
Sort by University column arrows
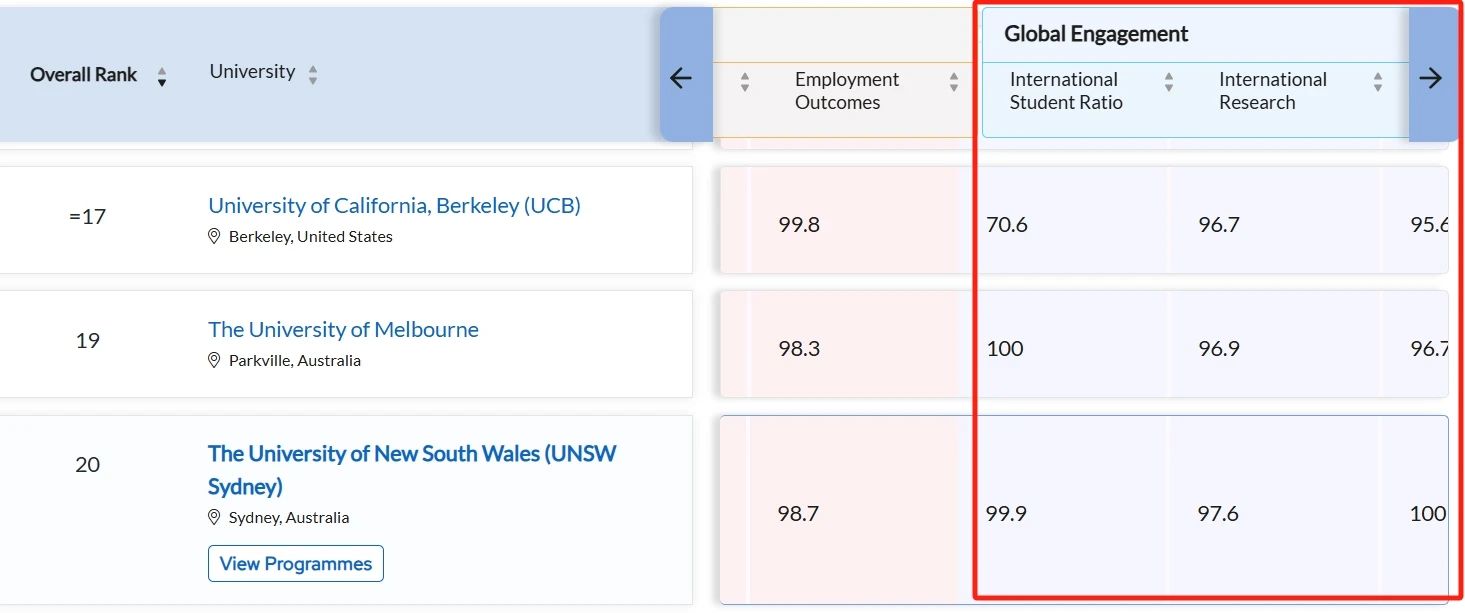click(x=313, y=75)
